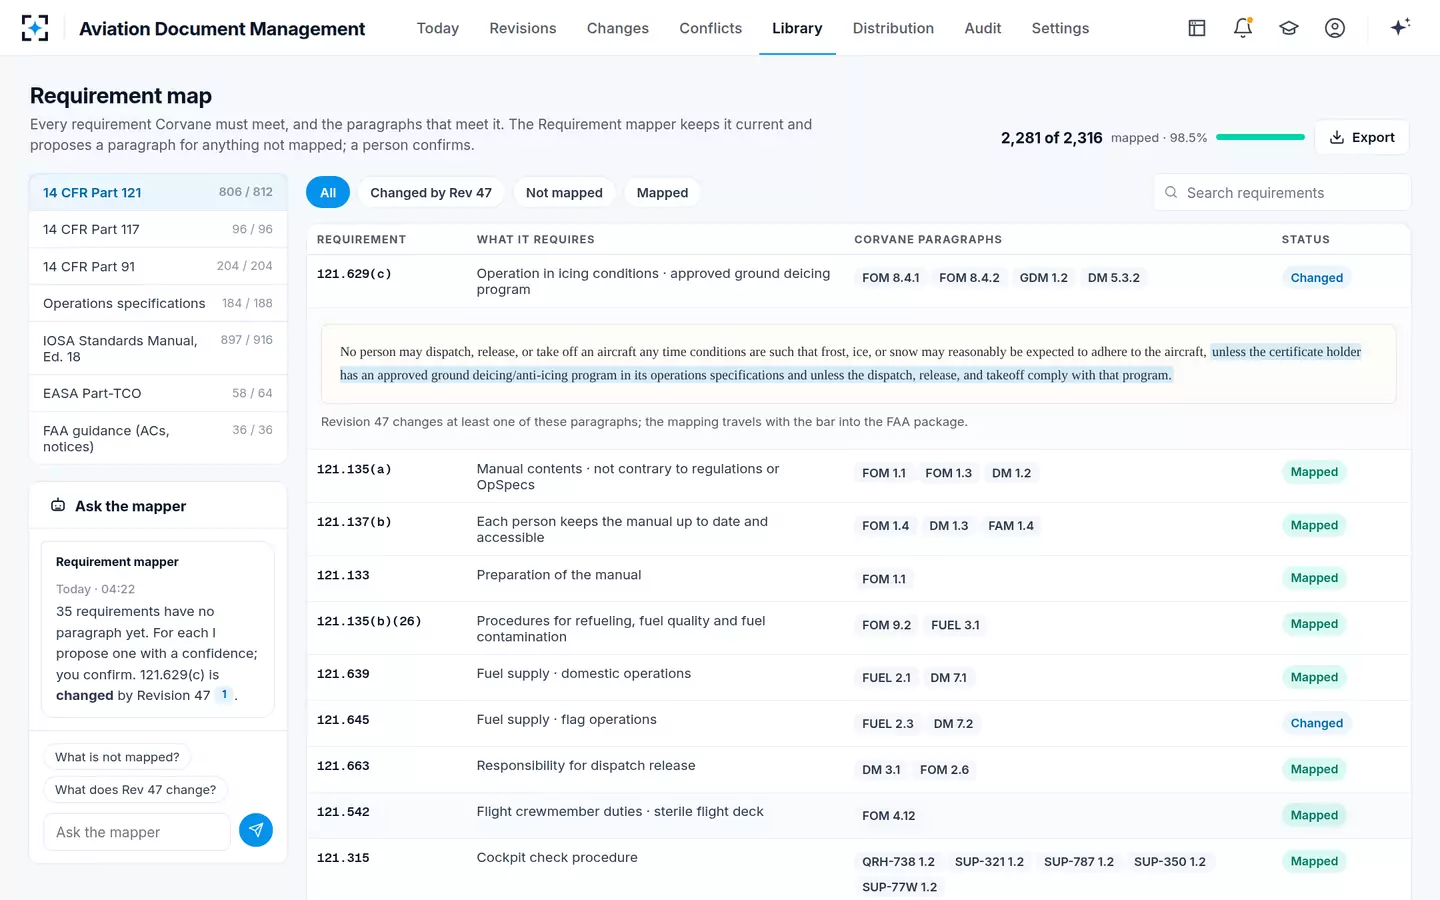
Task: Open the QRH-738 1.2 paragraph chip
Action: coord(899,862)
